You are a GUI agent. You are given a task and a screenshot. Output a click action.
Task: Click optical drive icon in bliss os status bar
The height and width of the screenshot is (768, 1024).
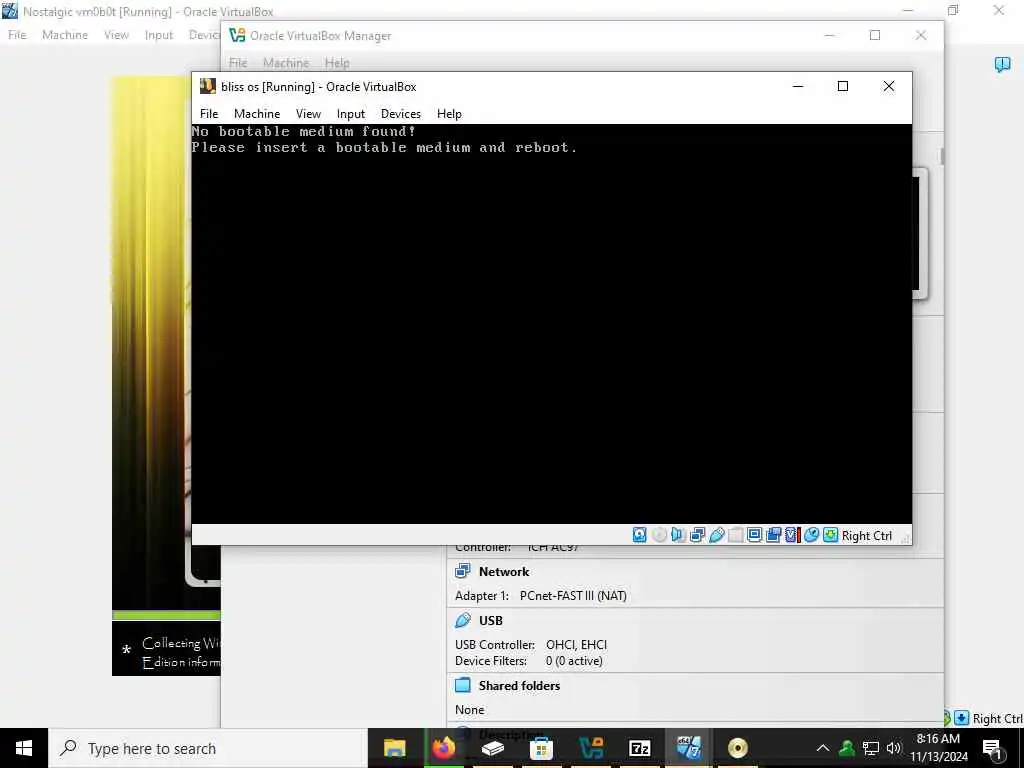click(660, 536)
